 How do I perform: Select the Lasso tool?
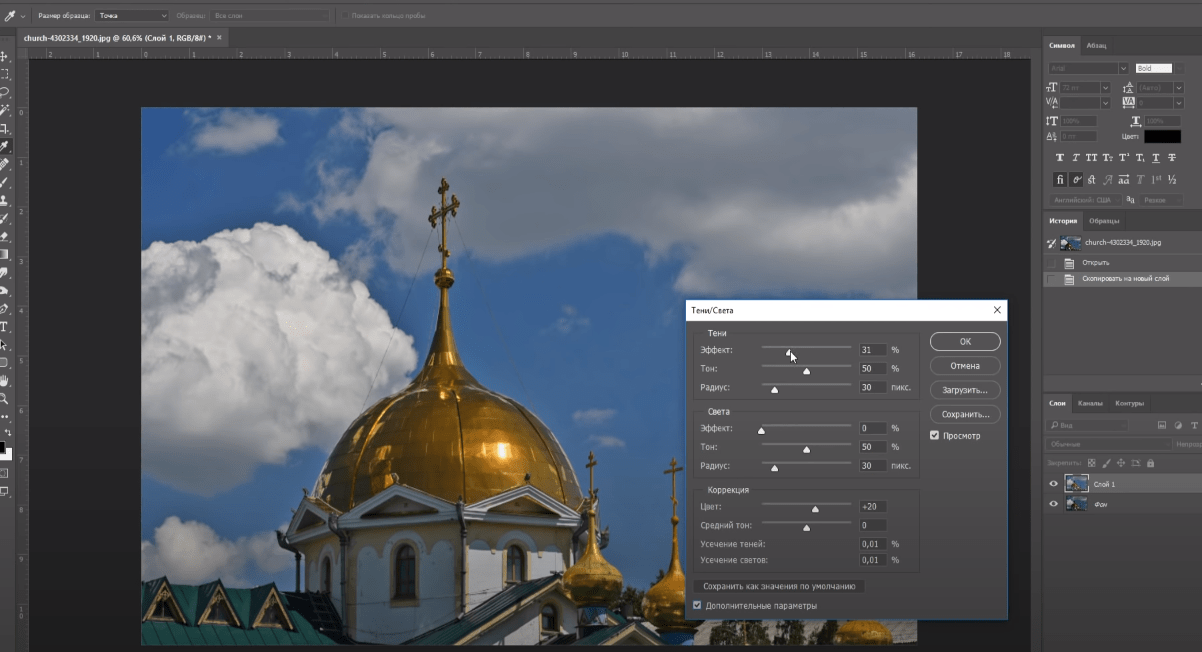click(x=5, y=92)
